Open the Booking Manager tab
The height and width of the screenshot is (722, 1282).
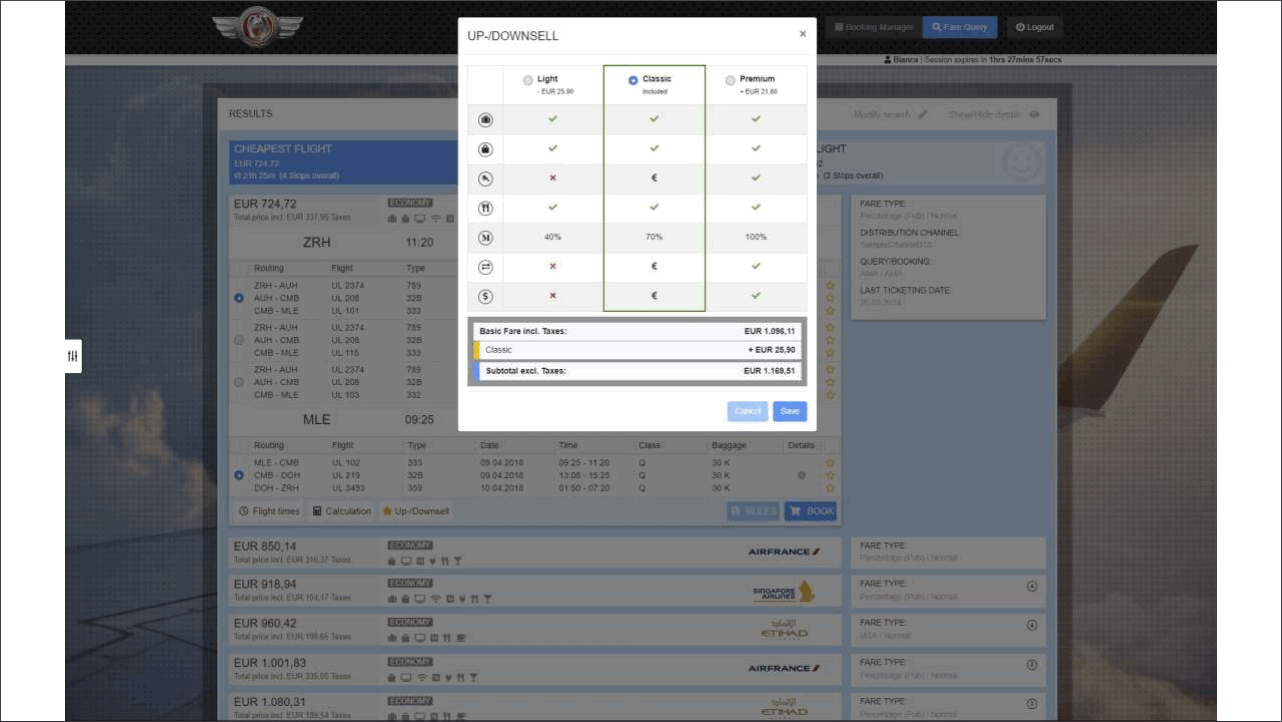point(873,27)
